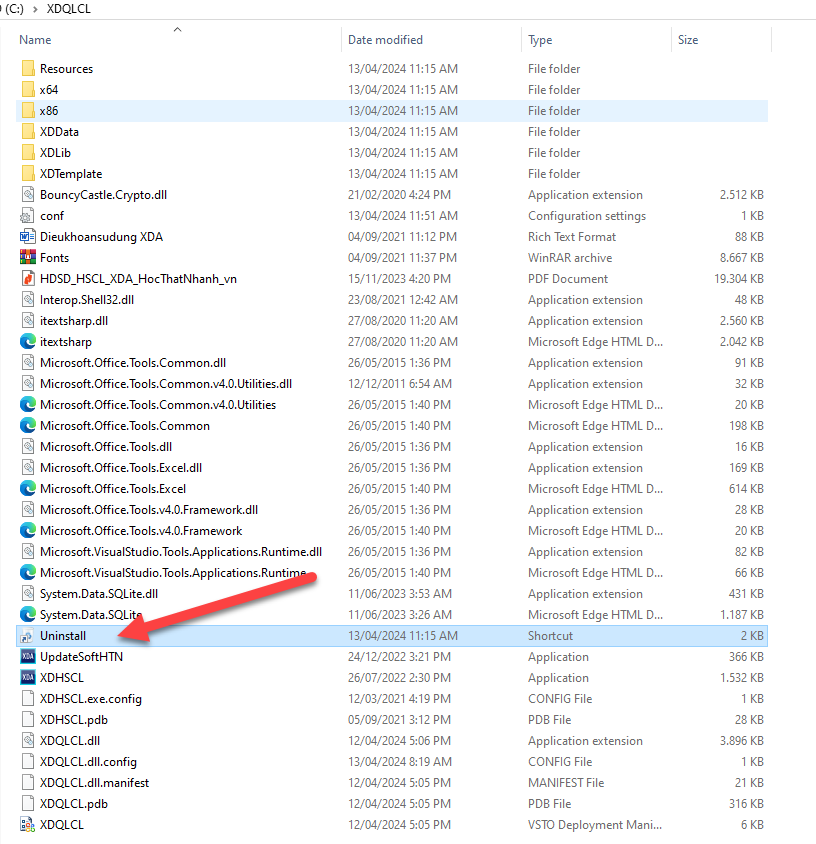Sort files by the Name column
This screenshot has width=816, height=844.
coord(35,40)
